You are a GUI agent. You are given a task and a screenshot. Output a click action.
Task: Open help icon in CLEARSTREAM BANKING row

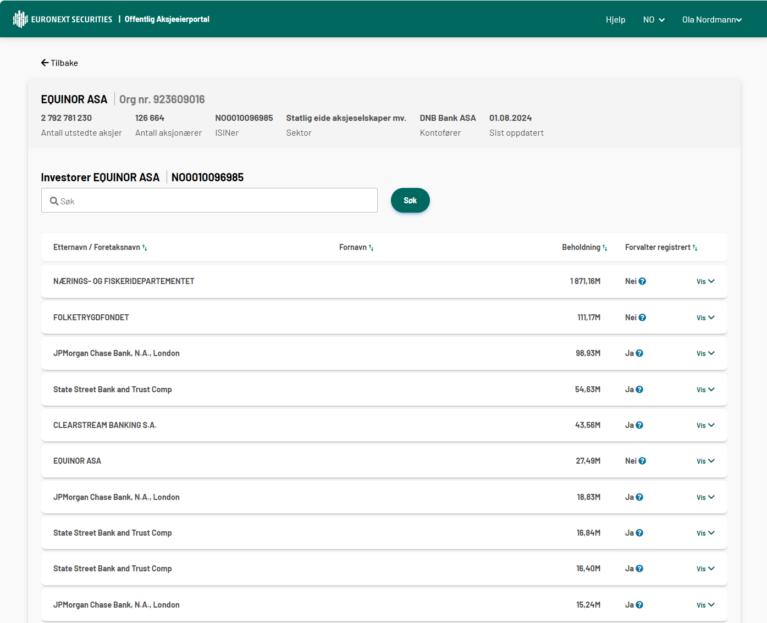tap(639, 425)
